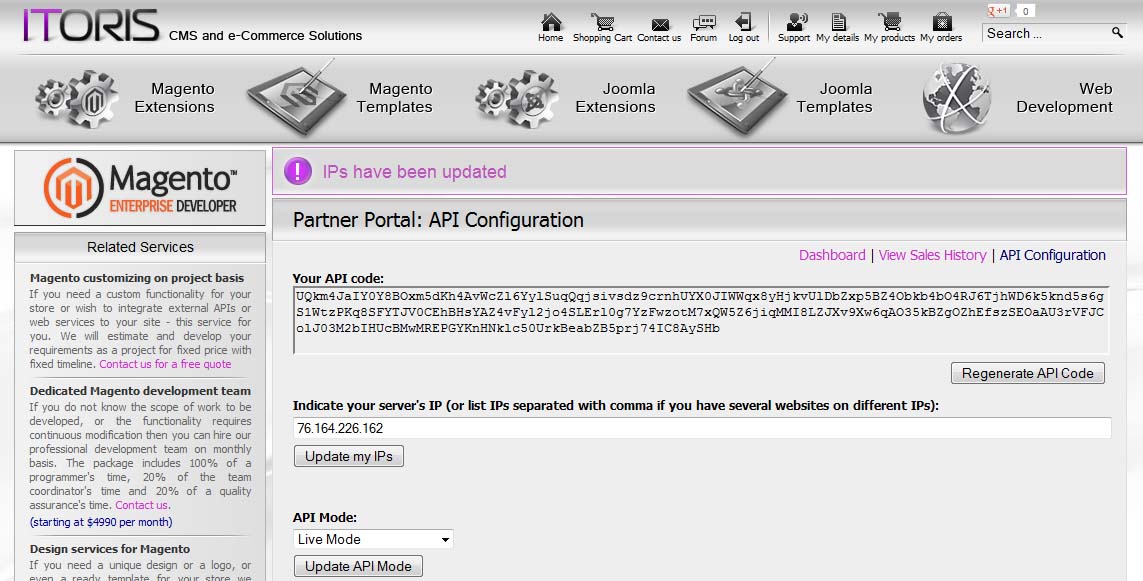Click the Log out door icon

click(743, 21)
